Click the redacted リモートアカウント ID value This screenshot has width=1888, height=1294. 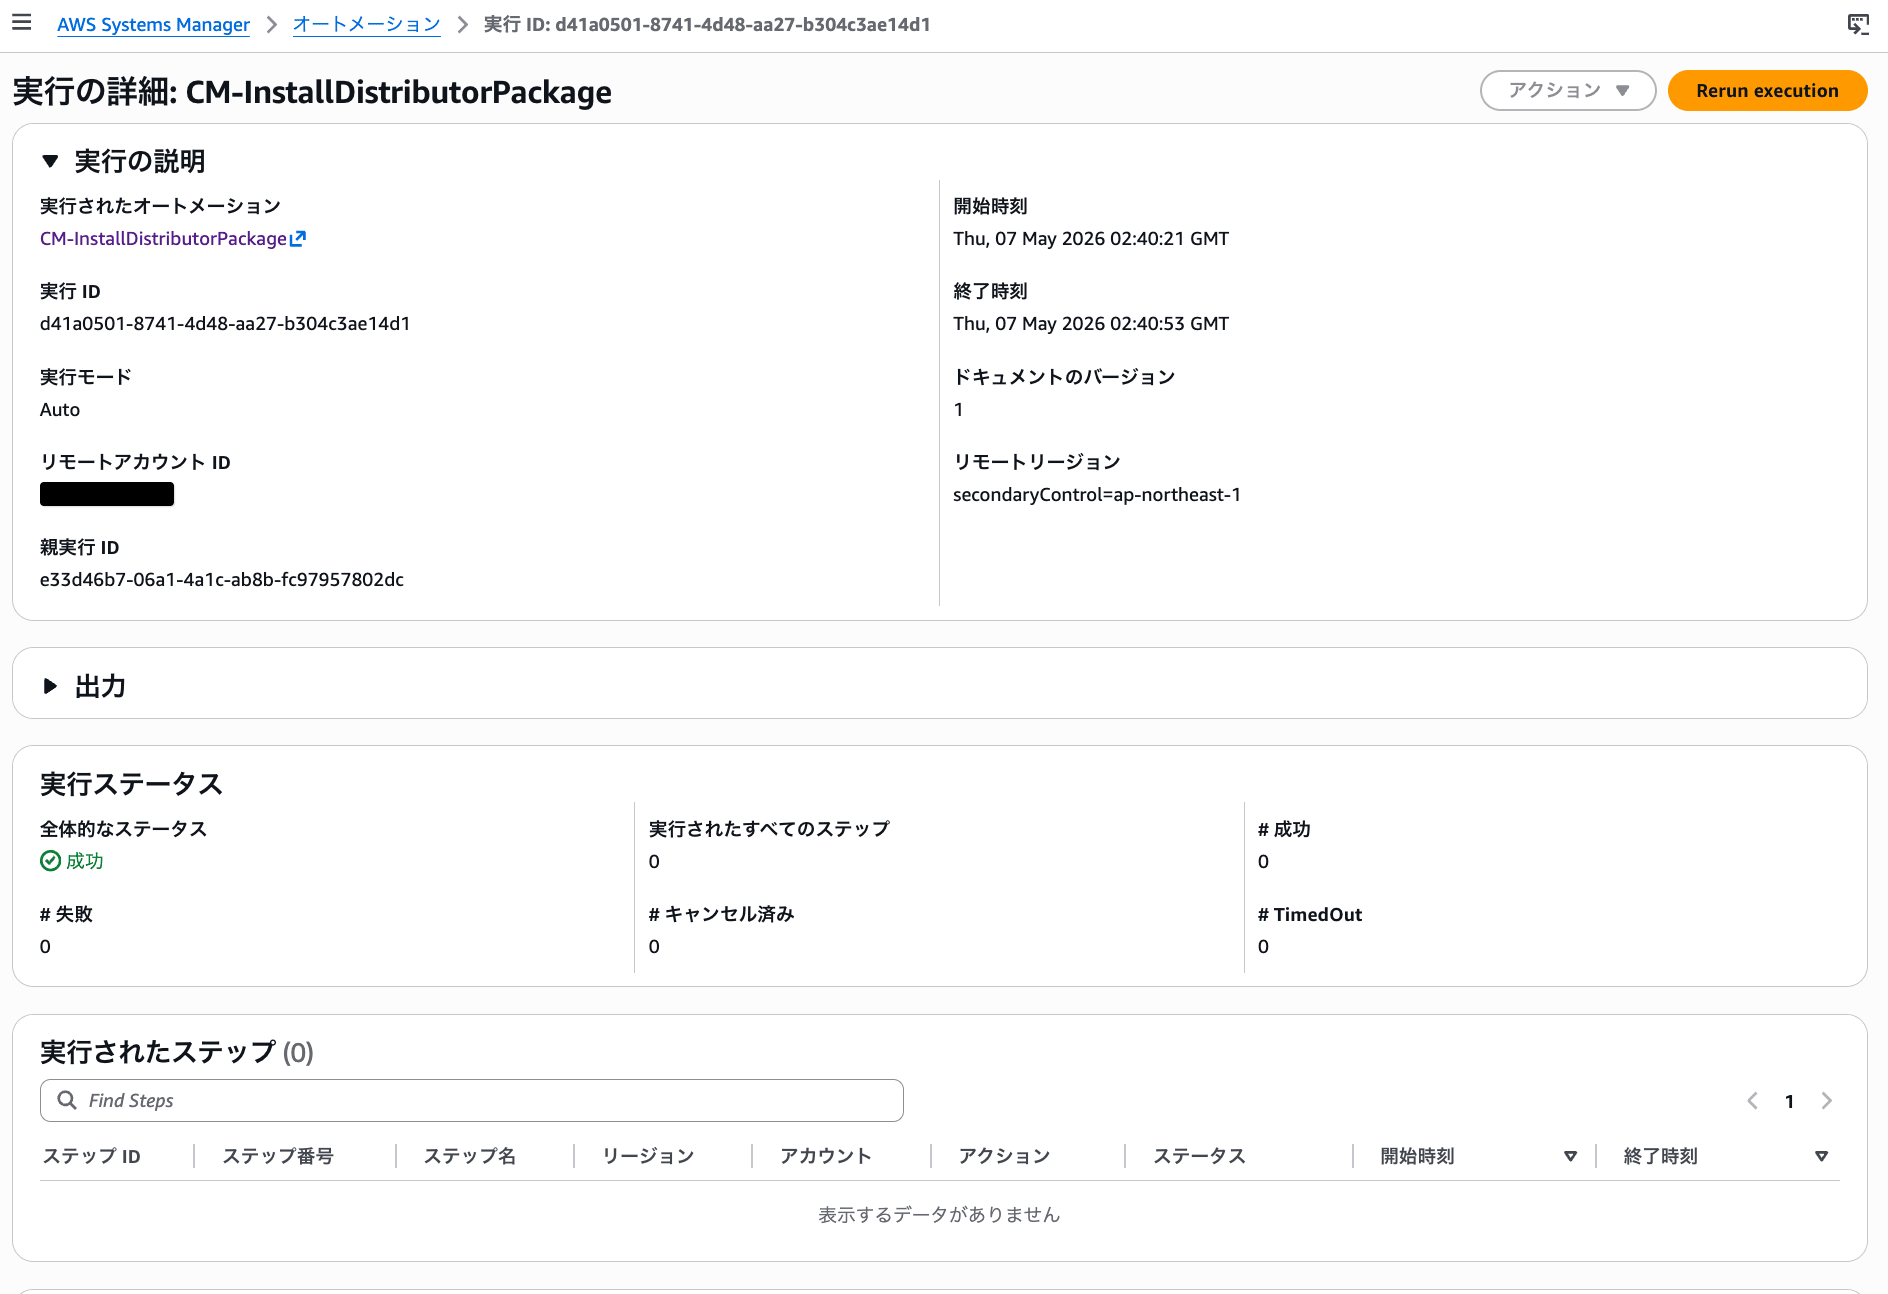coord(107,494)
